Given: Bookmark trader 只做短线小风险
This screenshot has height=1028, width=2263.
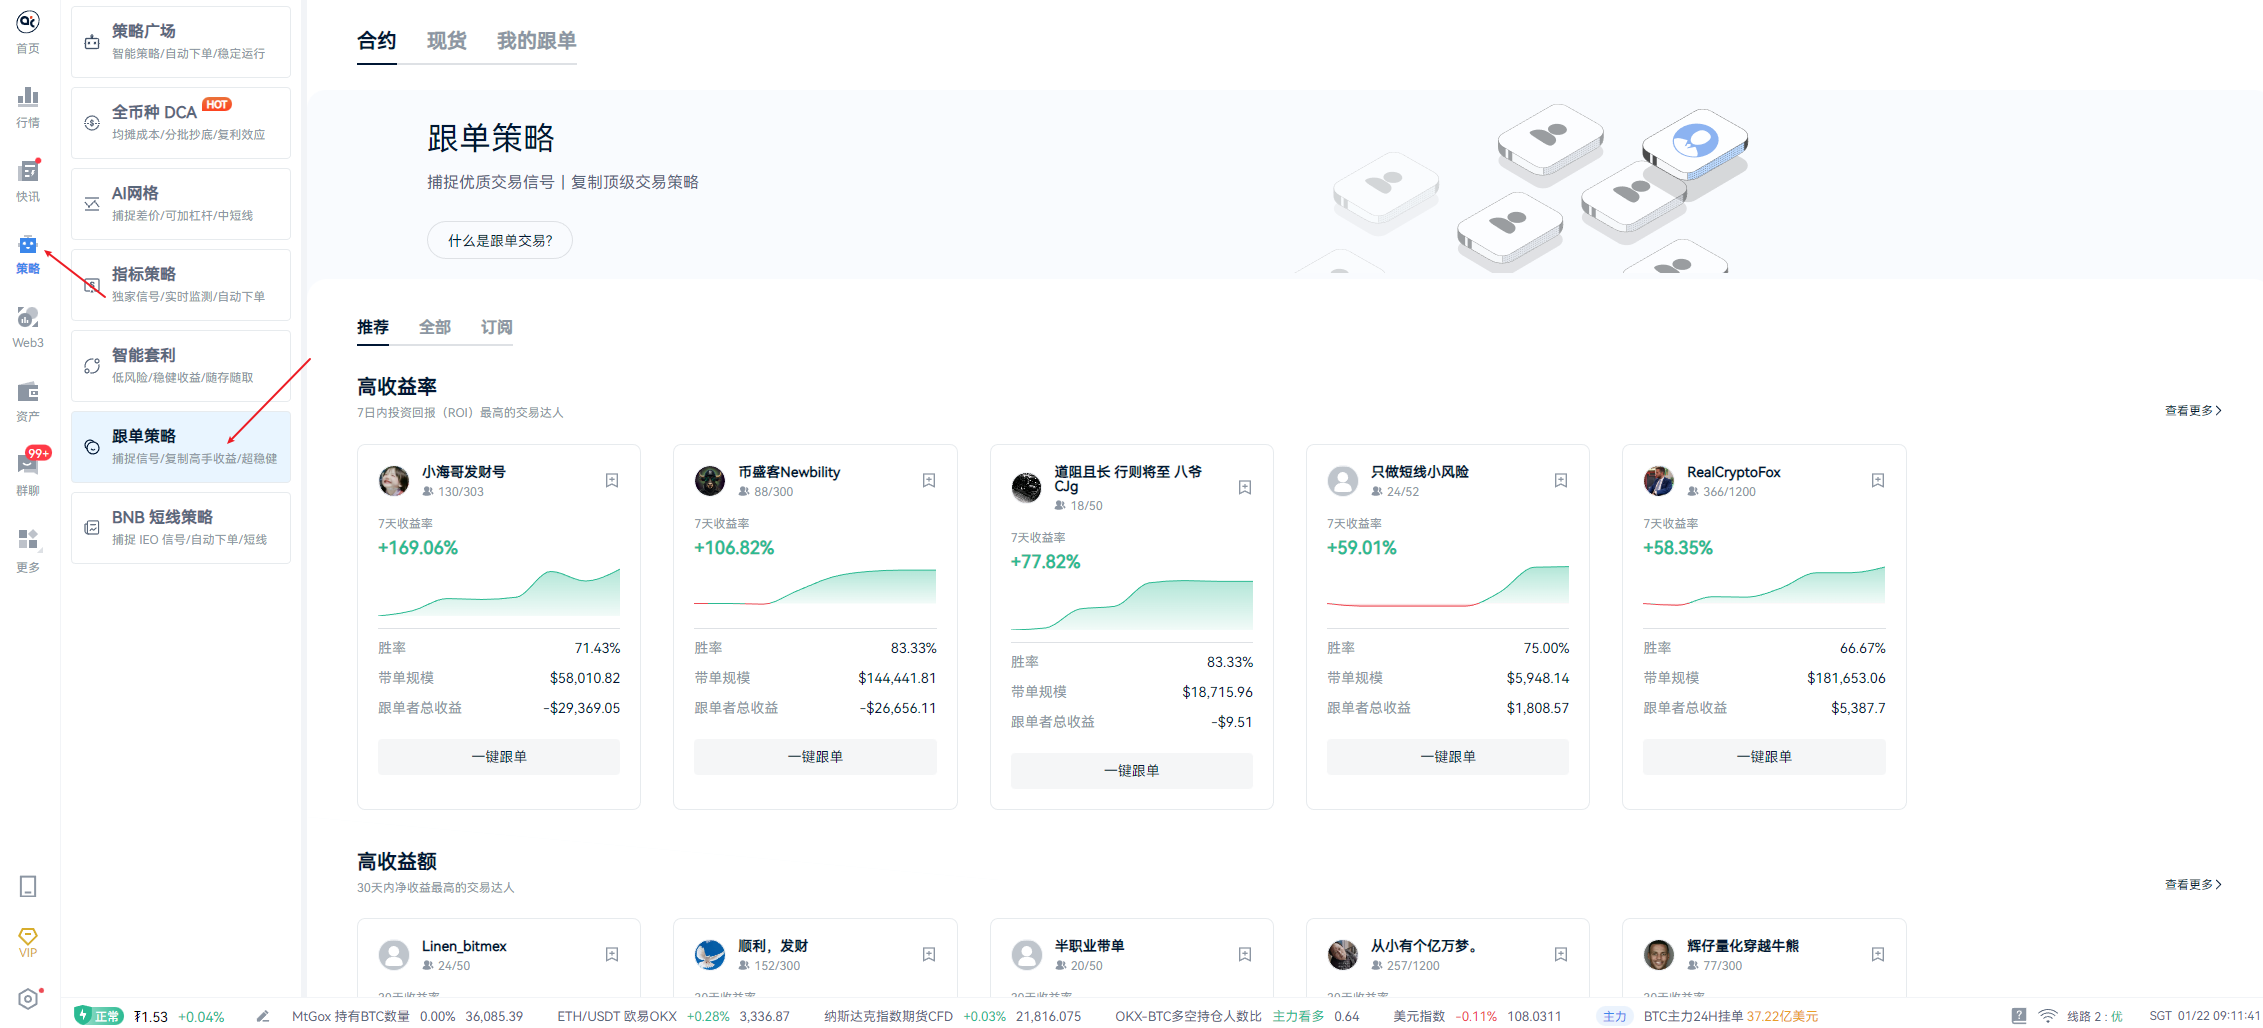Looking at the screenshot, I should [x=1561, y=481].
